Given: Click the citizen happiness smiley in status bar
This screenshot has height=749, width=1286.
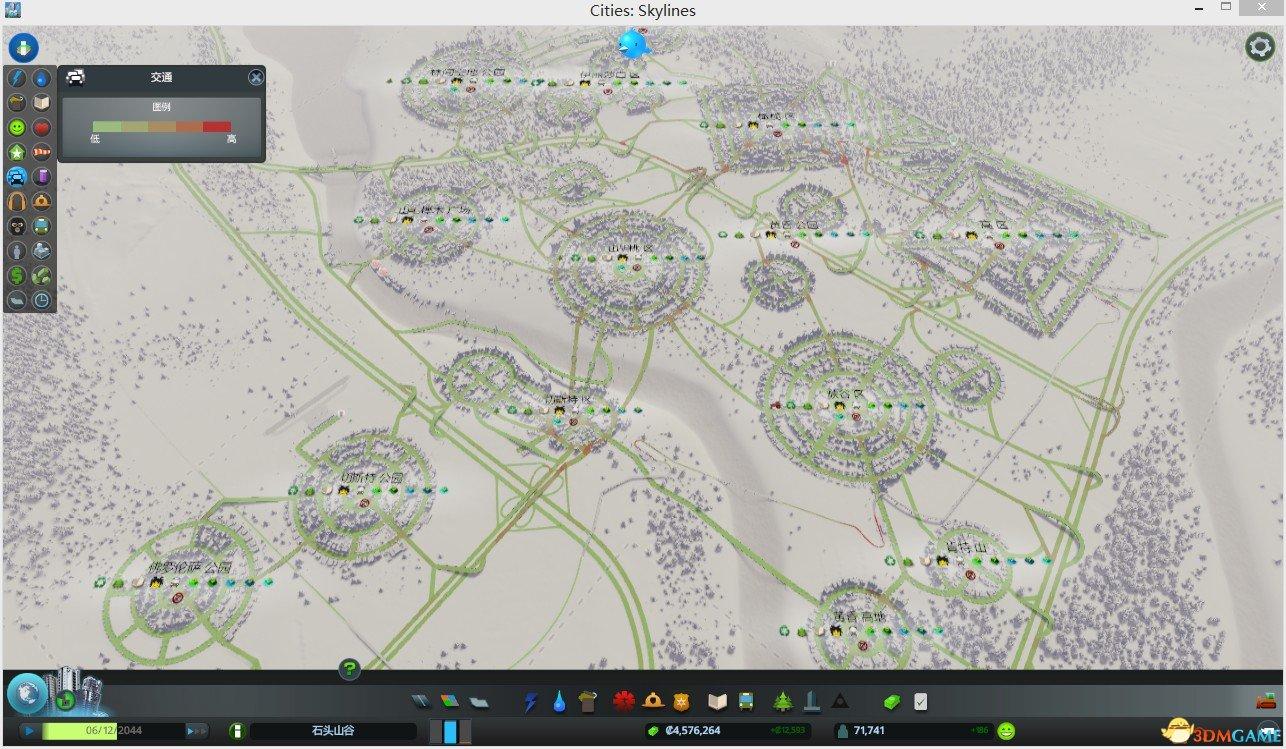Looking at the screenshot, I should pos(1006,731).
